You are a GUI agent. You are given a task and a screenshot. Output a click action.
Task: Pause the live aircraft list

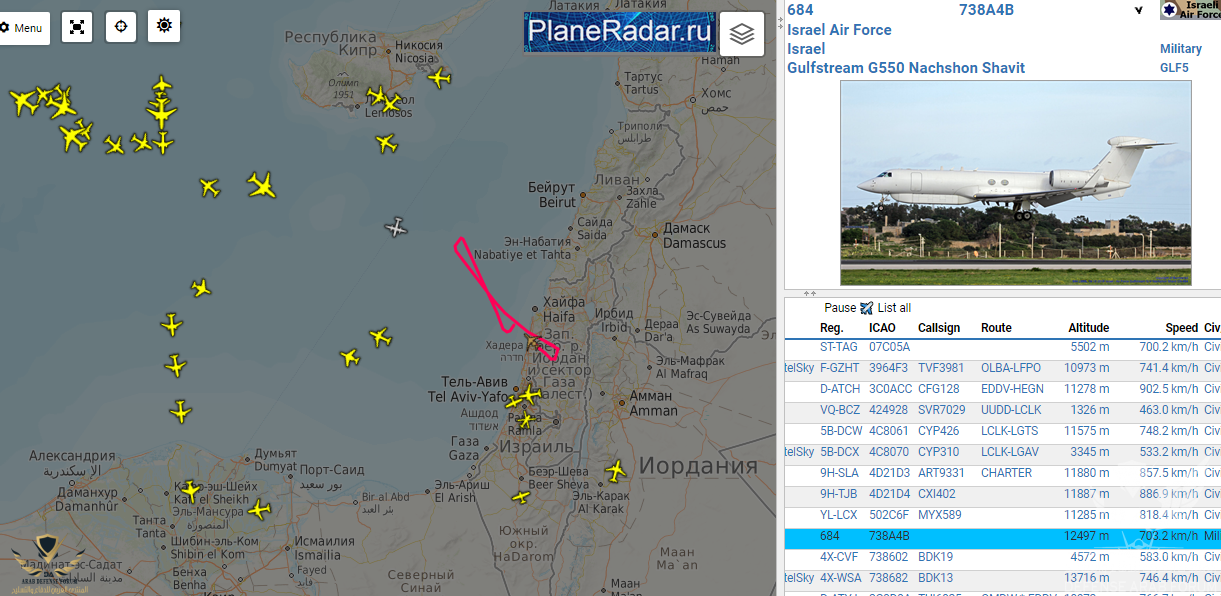pyautogui.click(x=841, y=308)
